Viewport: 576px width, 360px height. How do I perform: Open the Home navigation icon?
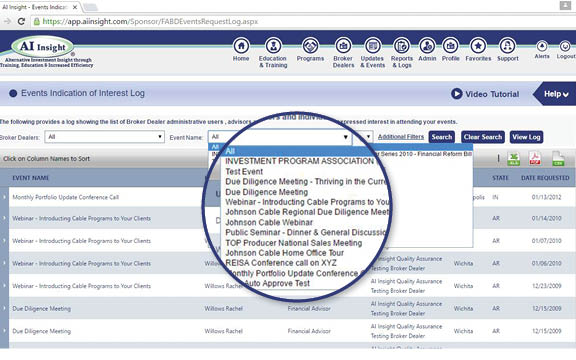click(241, 46)
